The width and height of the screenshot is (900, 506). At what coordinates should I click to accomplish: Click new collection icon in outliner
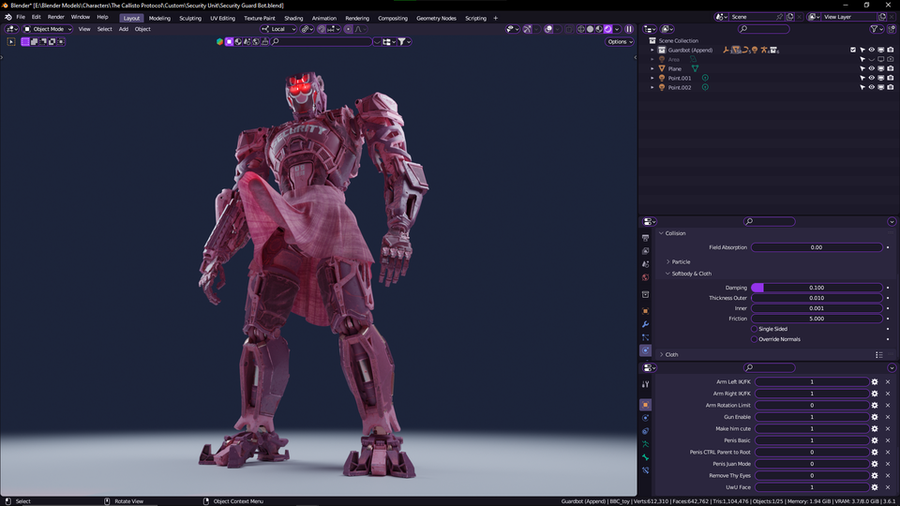pyautogui.click(x=891, y=29)
